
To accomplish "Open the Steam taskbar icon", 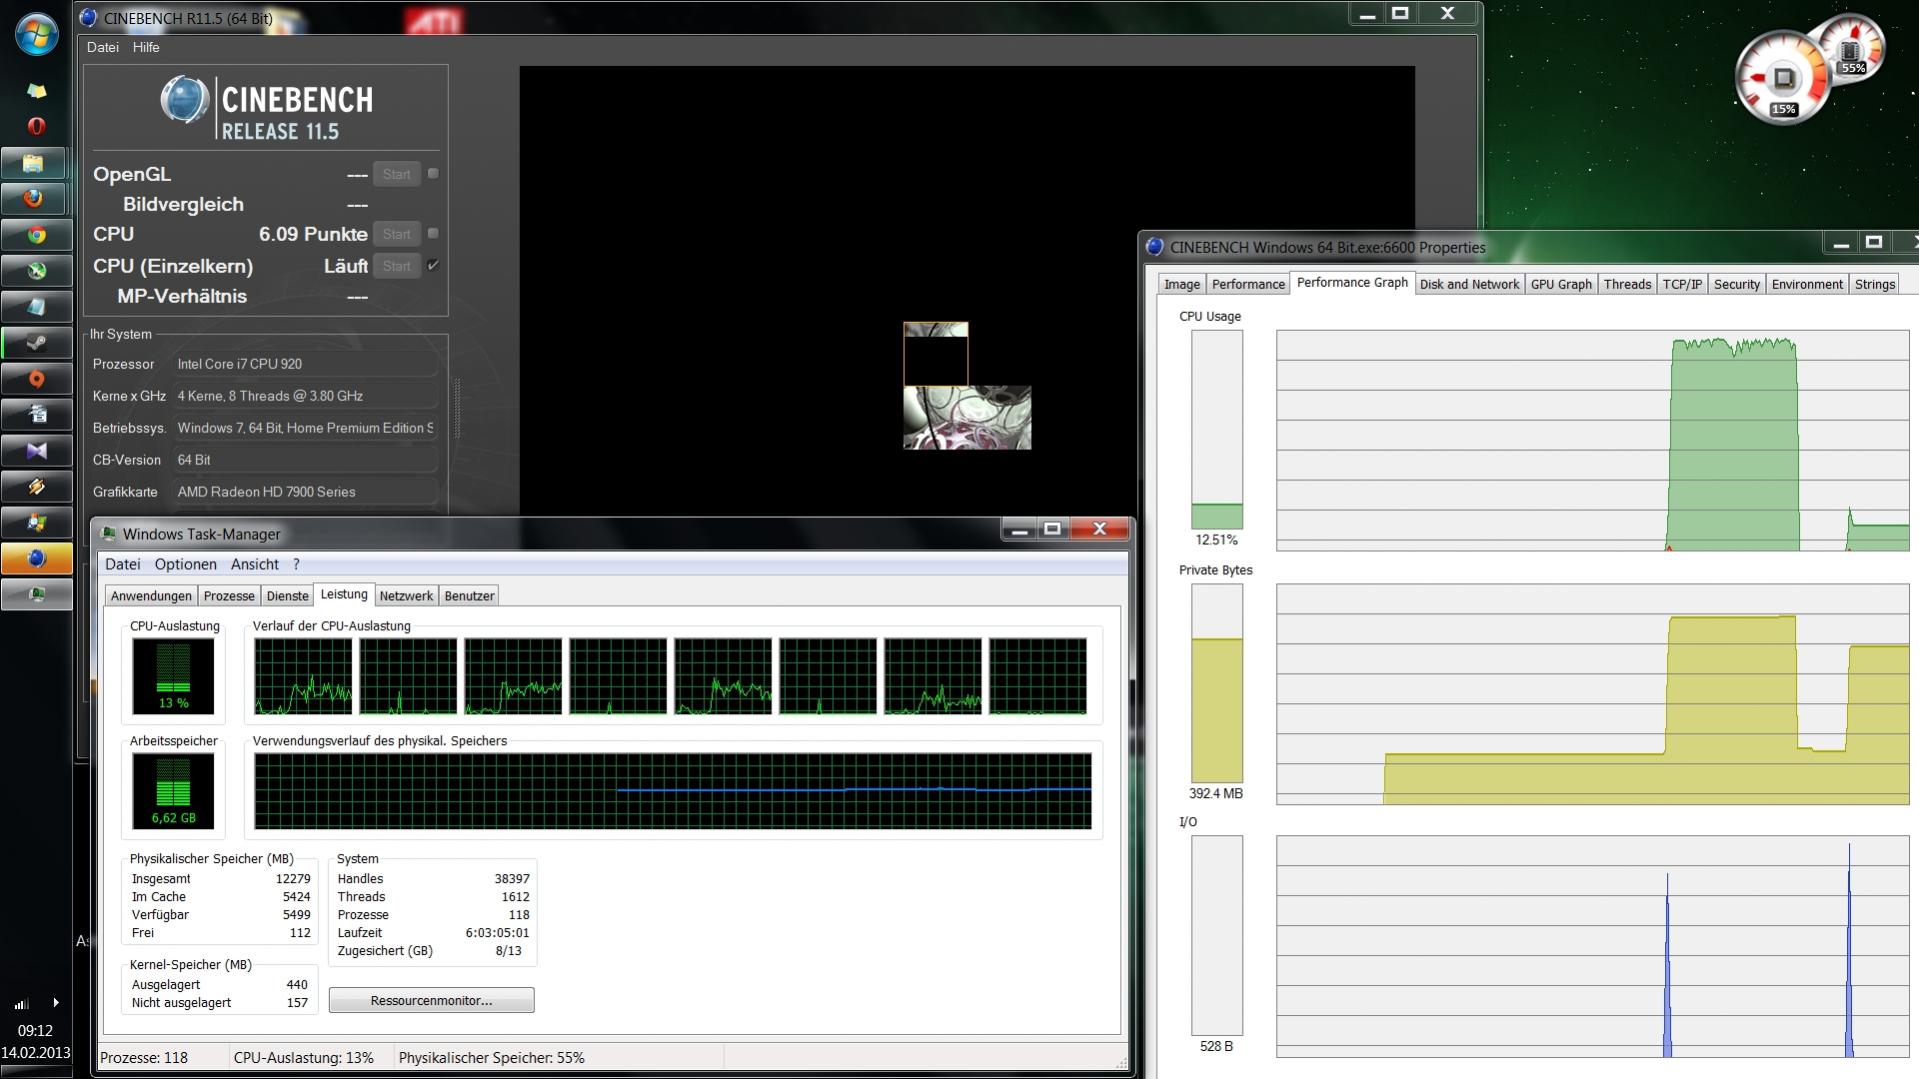I will (36, 343).
